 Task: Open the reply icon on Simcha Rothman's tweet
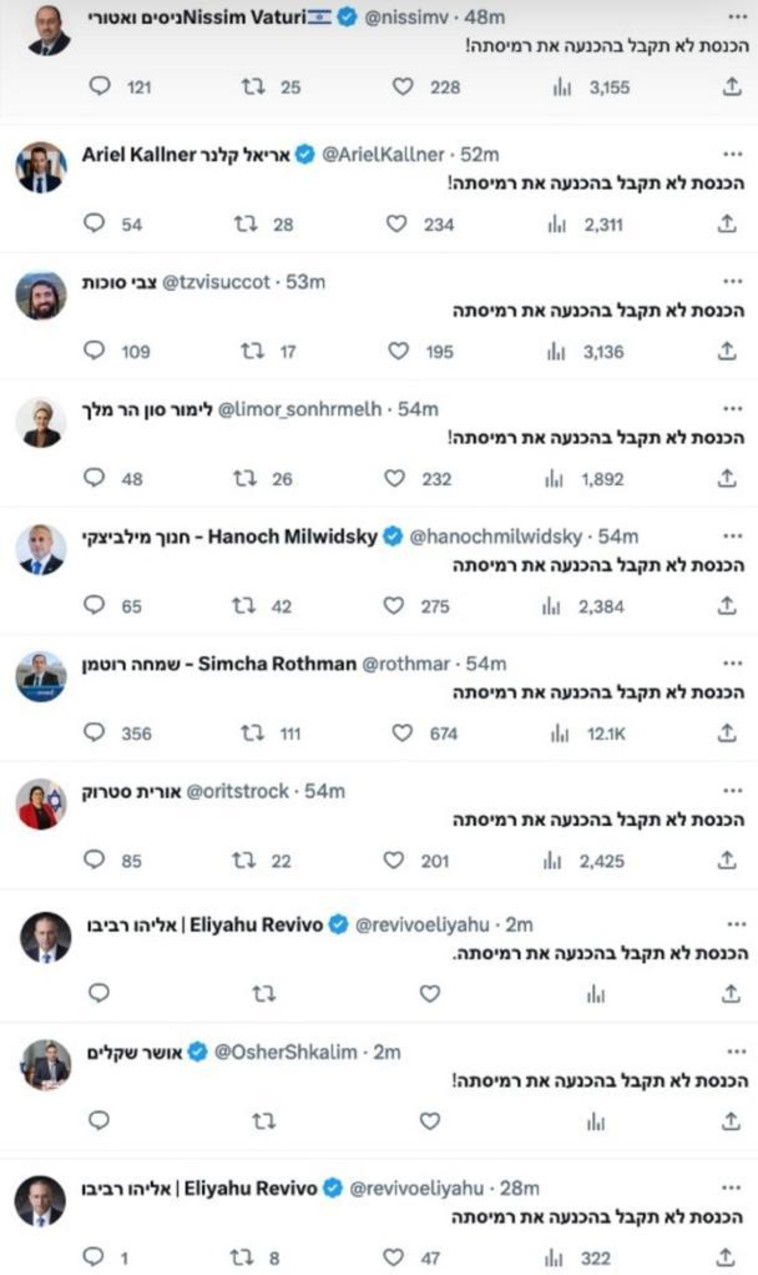[x=95, y=733]
